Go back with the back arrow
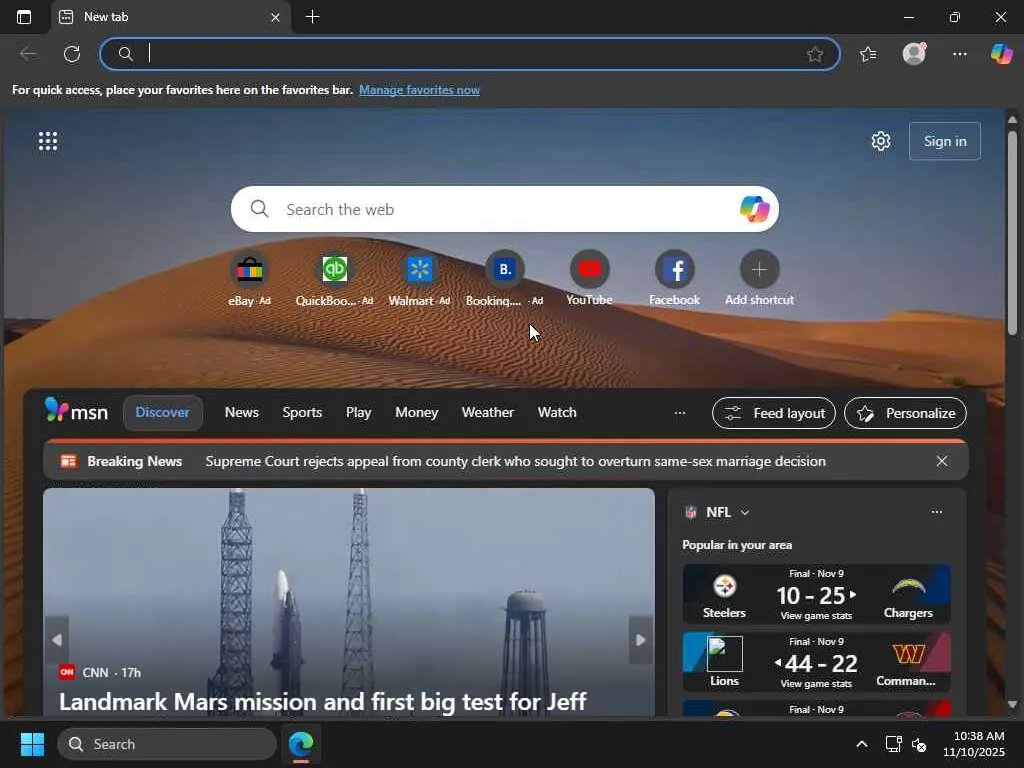Image resolution: width=1024 pixels, height=768 pixels. pos(27,54)
